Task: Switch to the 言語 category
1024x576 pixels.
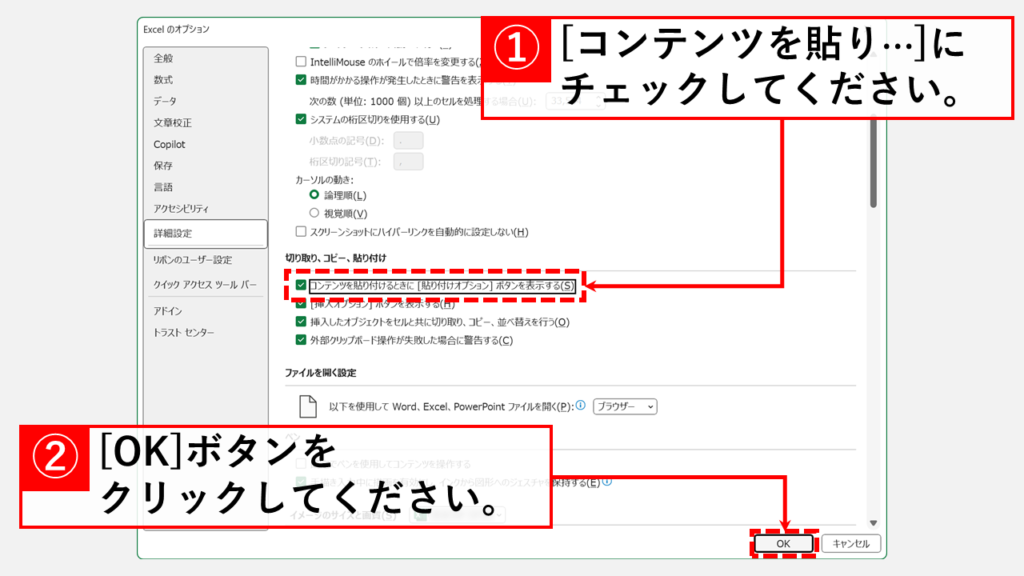Action: tap(163, 187)
